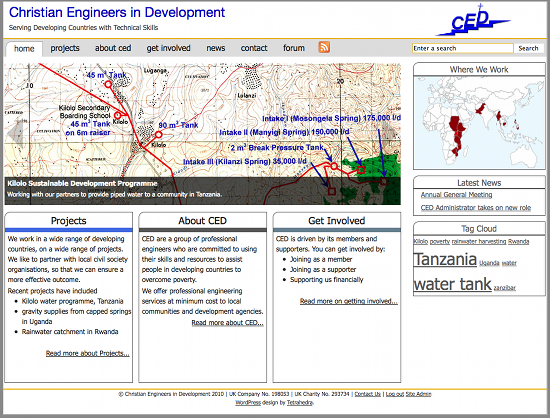550x418 pixels.
Task: Click the Christian Engineers in Development title
Action: [117, 12]
